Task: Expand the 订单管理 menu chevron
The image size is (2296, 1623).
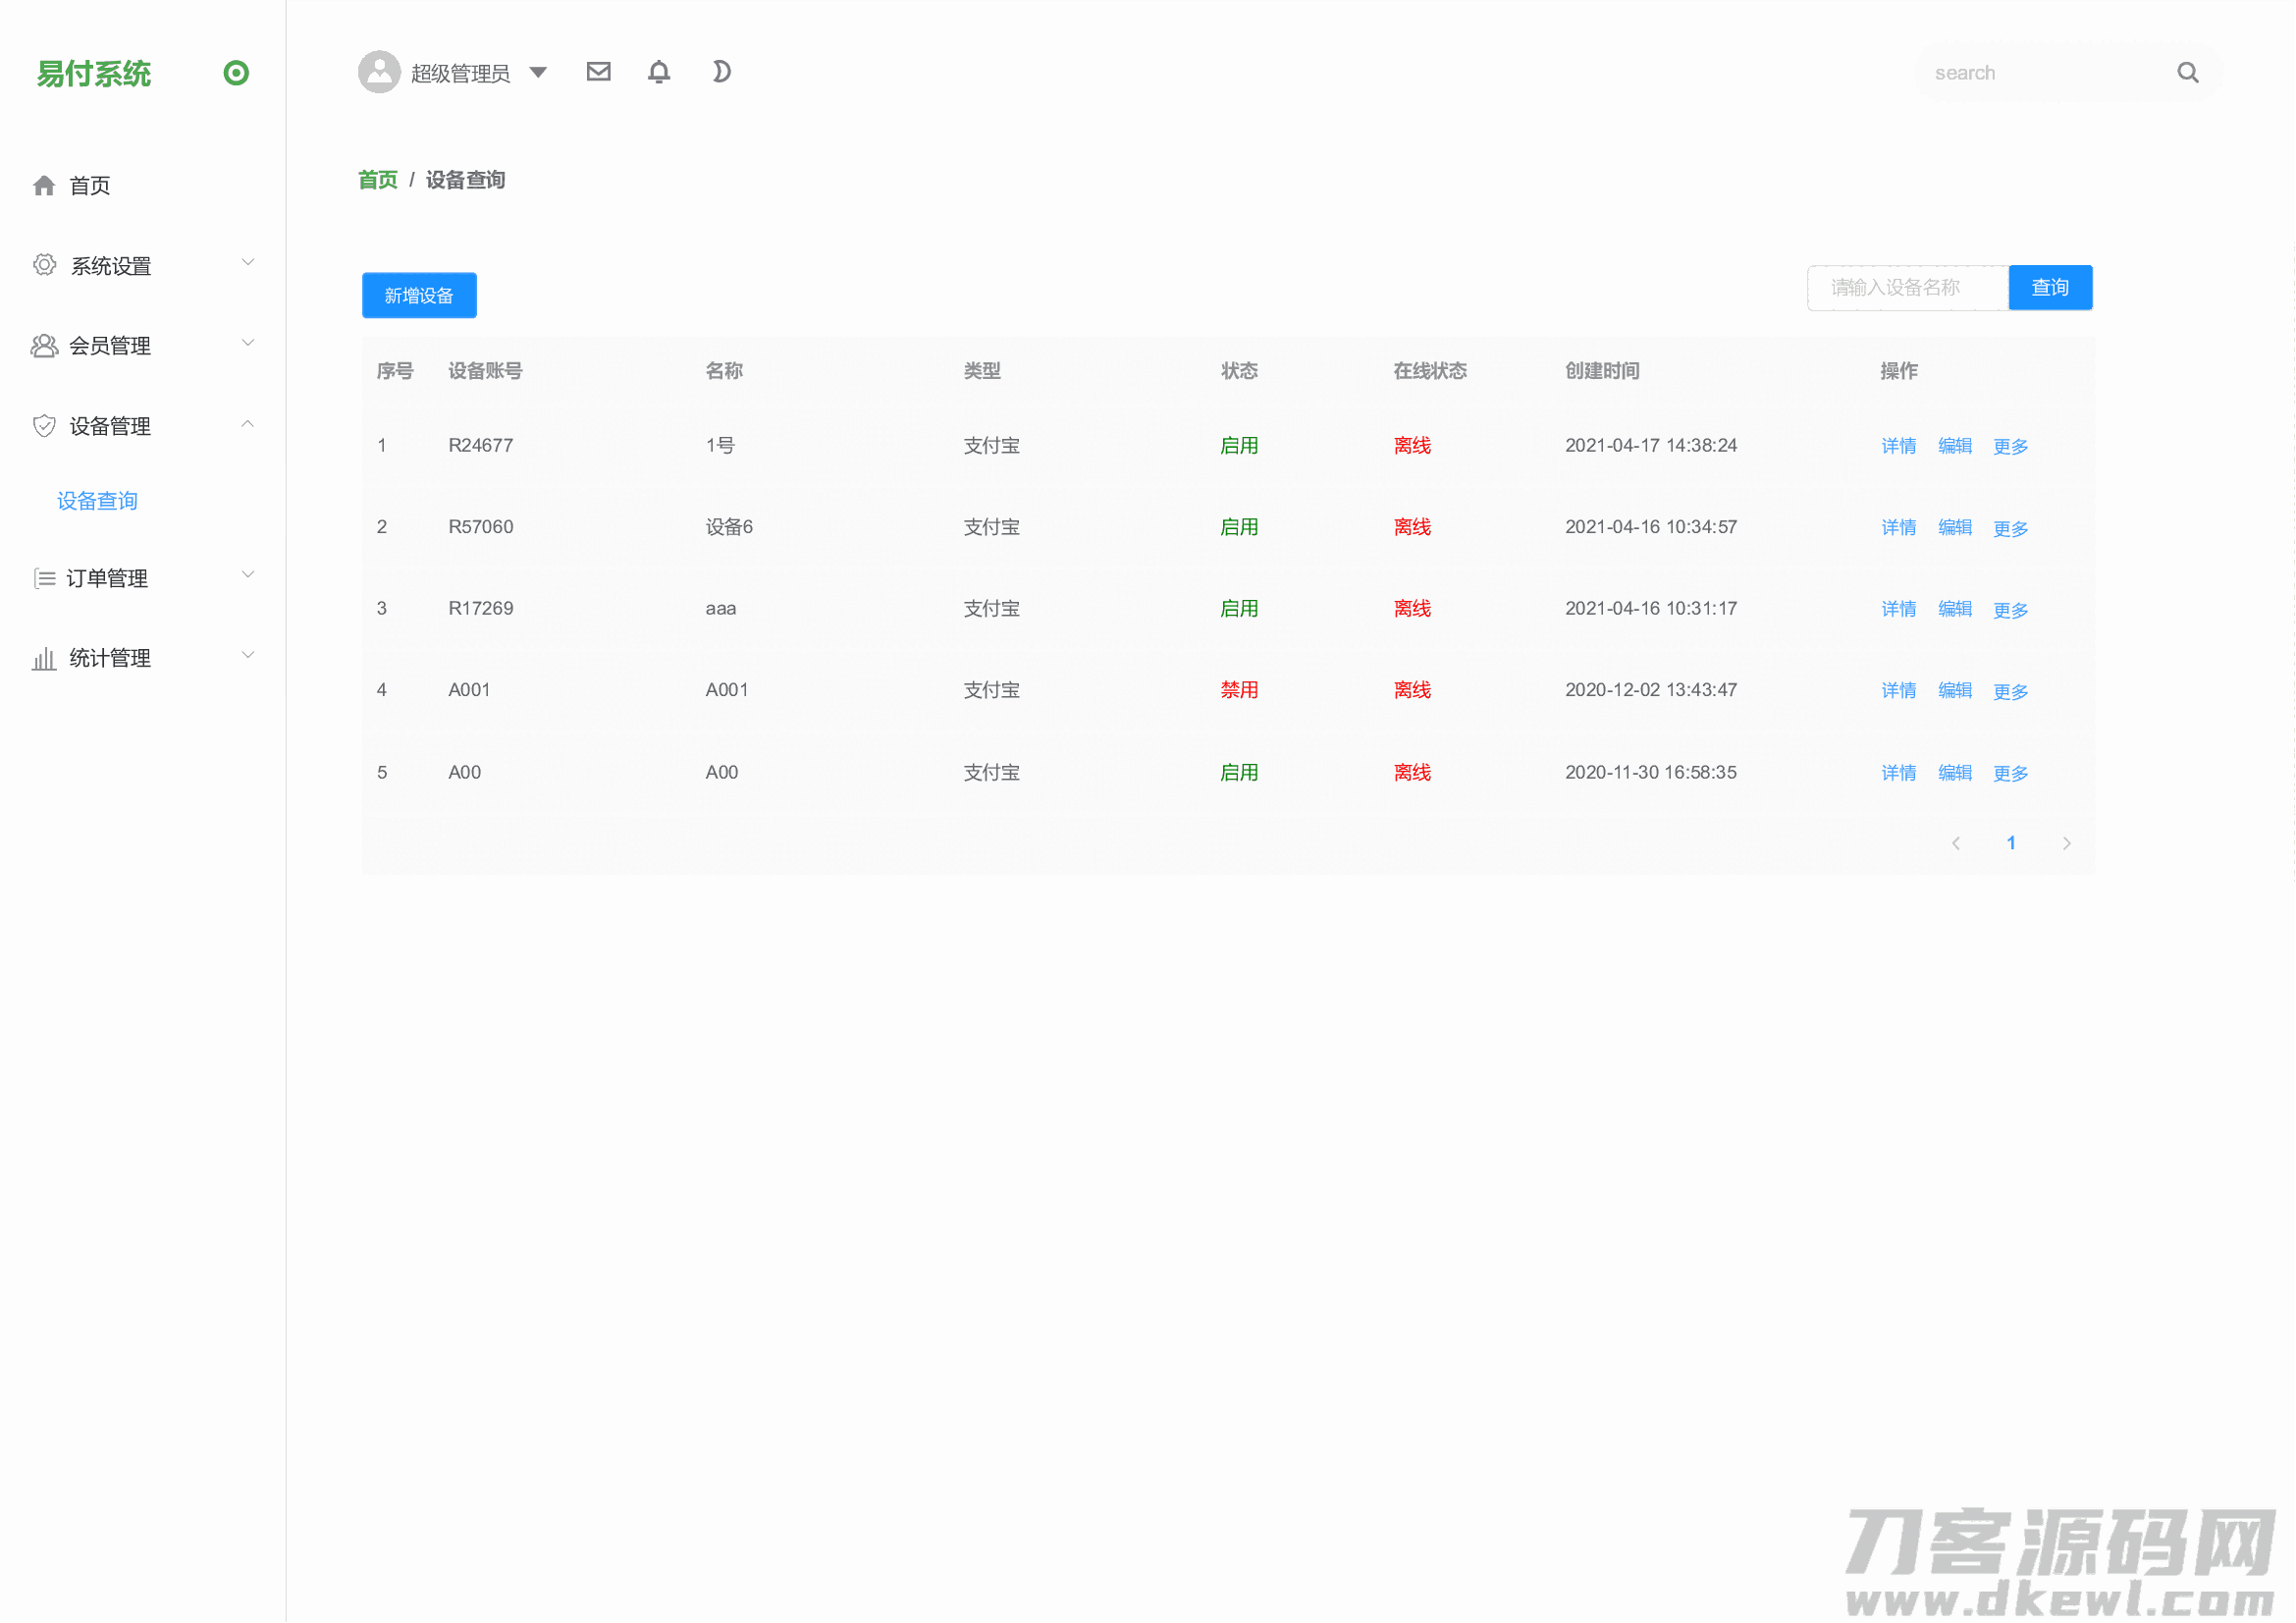Action: 248,575
